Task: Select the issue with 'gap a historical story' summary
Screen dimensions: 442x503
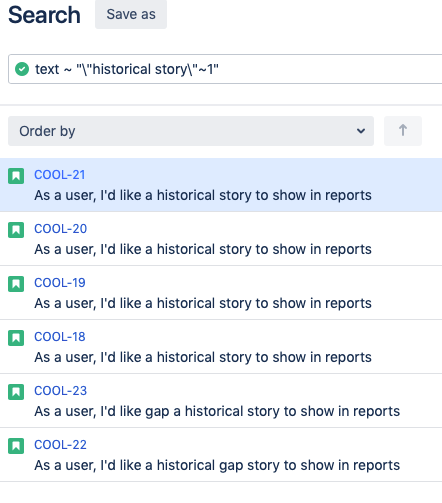Action: (x=221, y=401)
